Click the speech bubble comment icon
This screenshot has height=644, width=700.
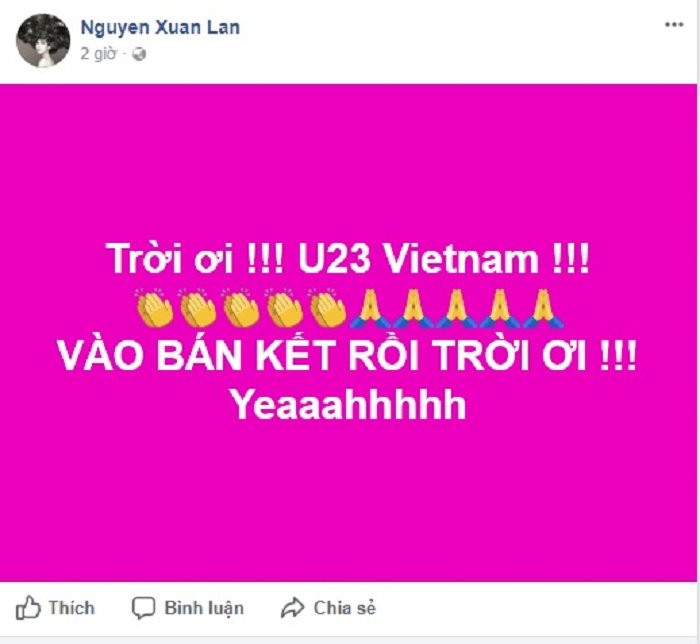click(143, 608)
